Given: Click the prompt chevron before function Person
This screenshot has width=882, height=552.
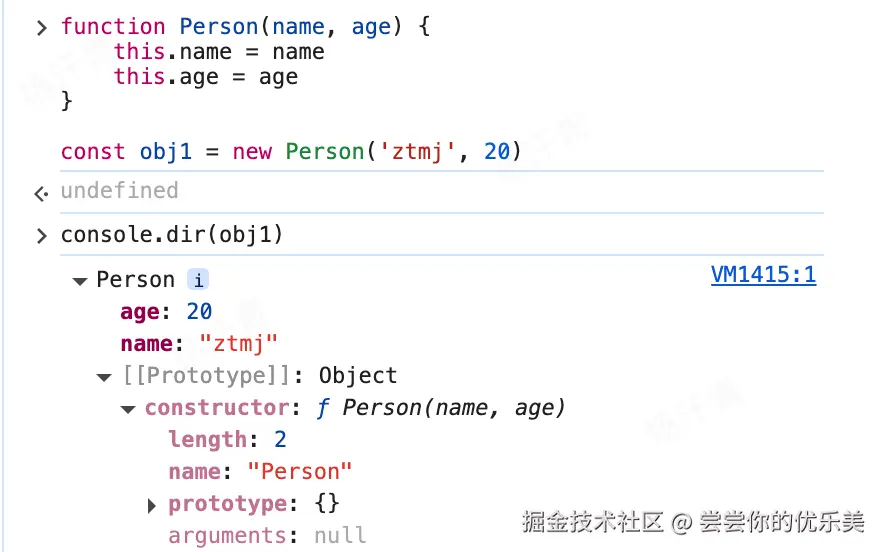Looking at the screenshot, I should 41,27.
